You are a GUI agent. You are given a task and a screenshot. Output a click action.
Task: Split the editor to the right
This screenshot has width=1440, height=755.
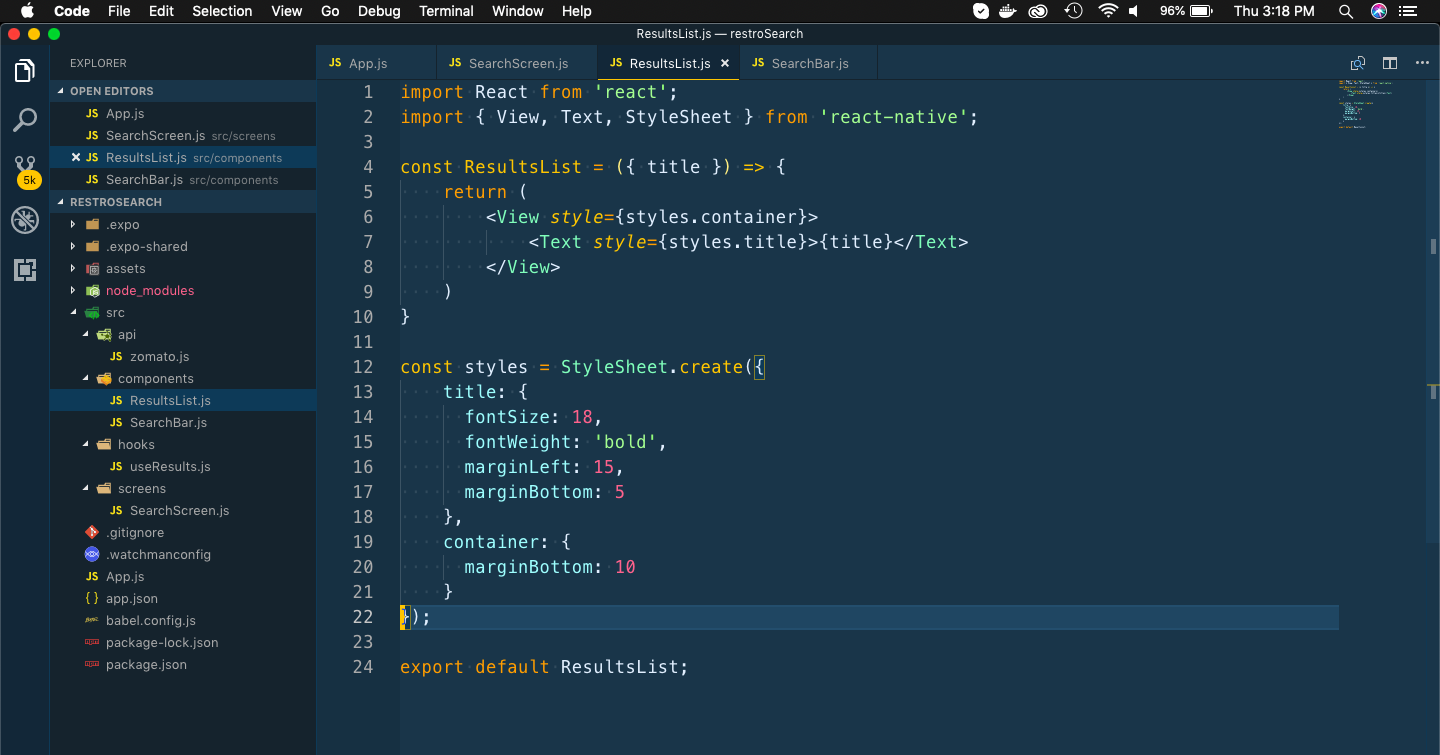(x=1390, y=63)
